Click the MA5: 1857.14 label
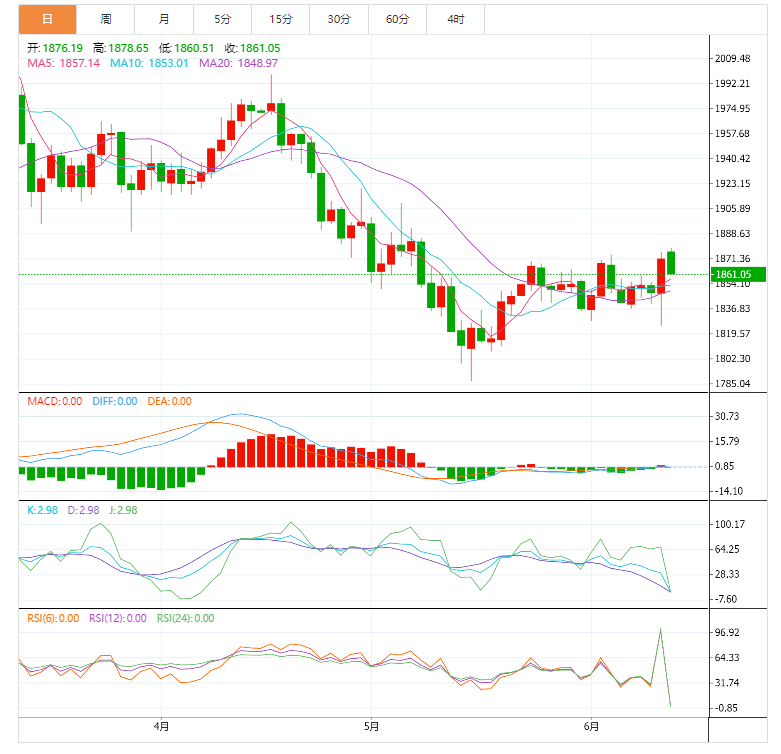This screenshot has width=781, height=754. 64,63
